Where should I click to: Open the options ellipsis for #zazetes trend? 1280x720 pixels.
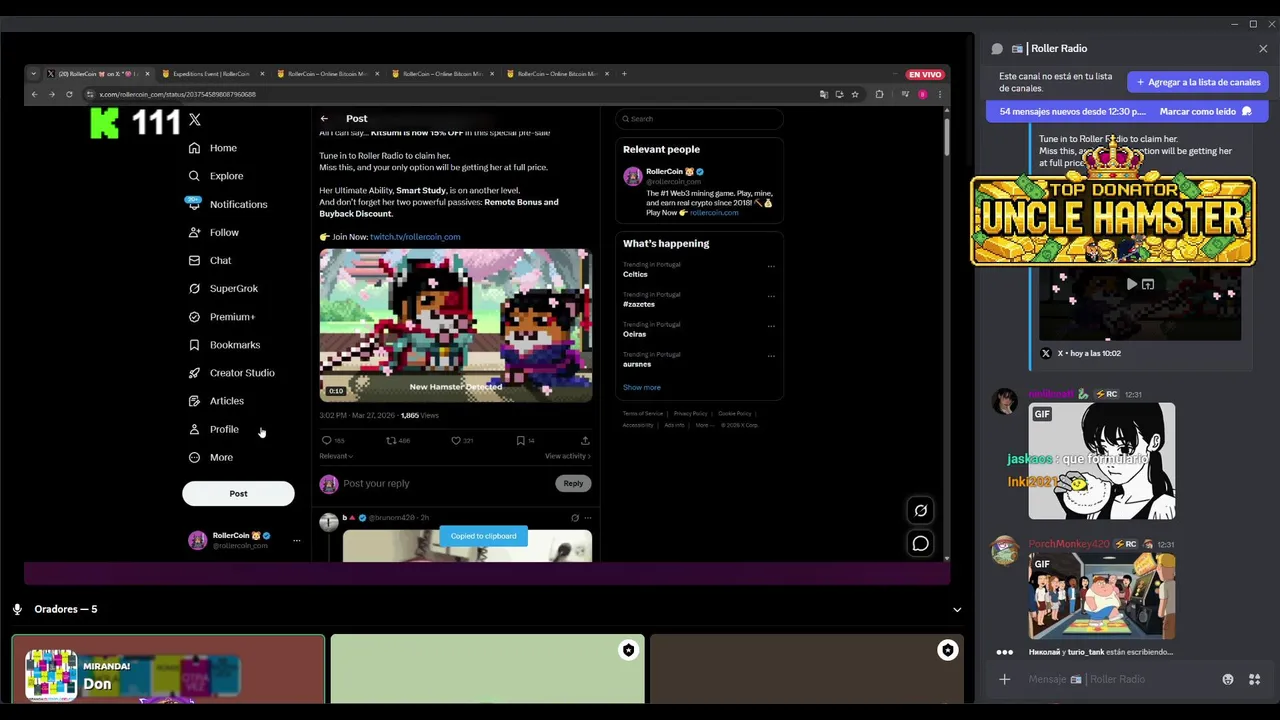tap(771, 297)
